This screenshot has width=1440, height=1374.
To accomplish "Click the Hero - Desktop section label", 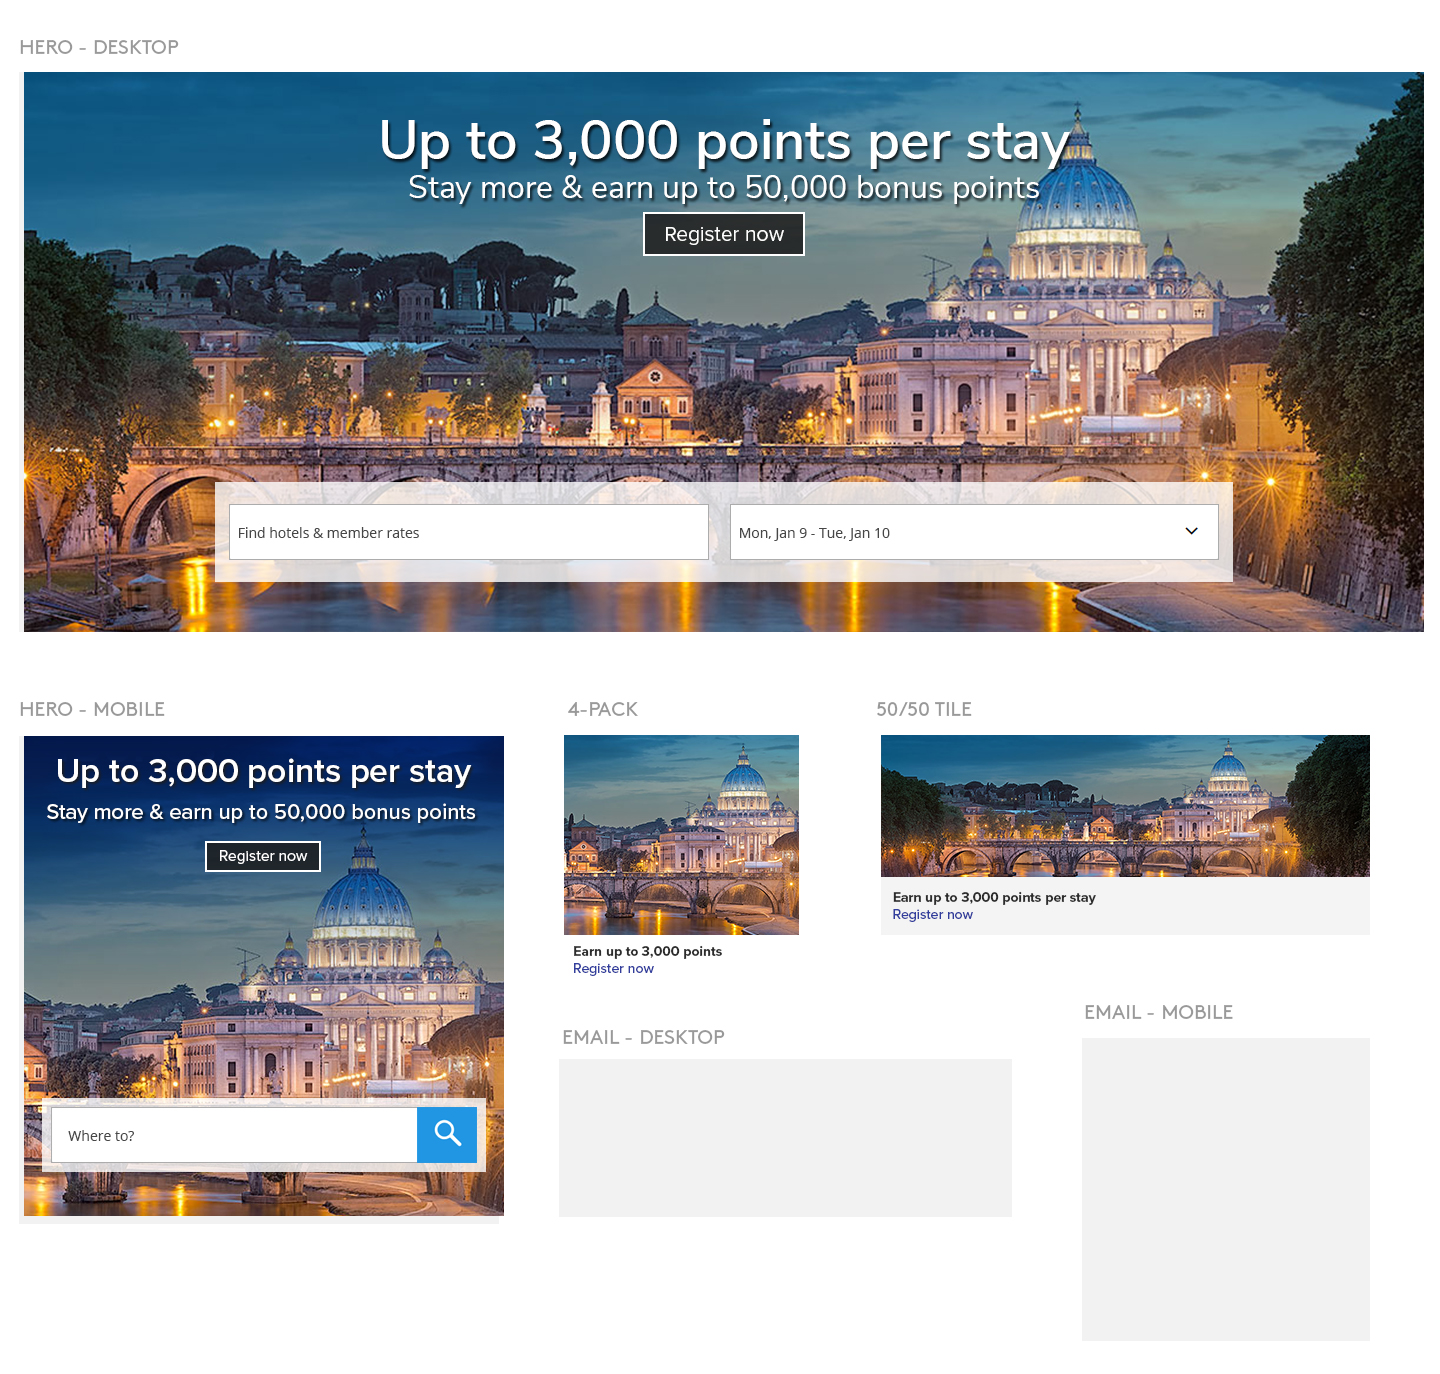I will coord(99,47).
